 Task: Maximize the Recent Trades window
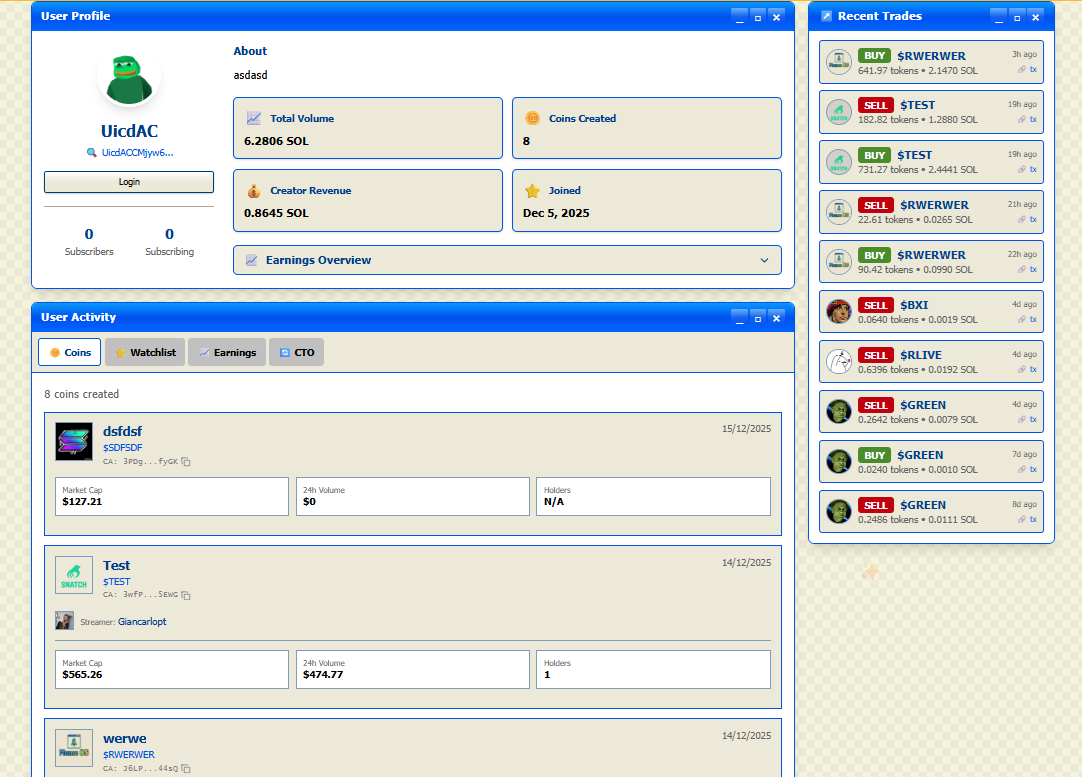pyautogui.click(x=1016, y=17)
